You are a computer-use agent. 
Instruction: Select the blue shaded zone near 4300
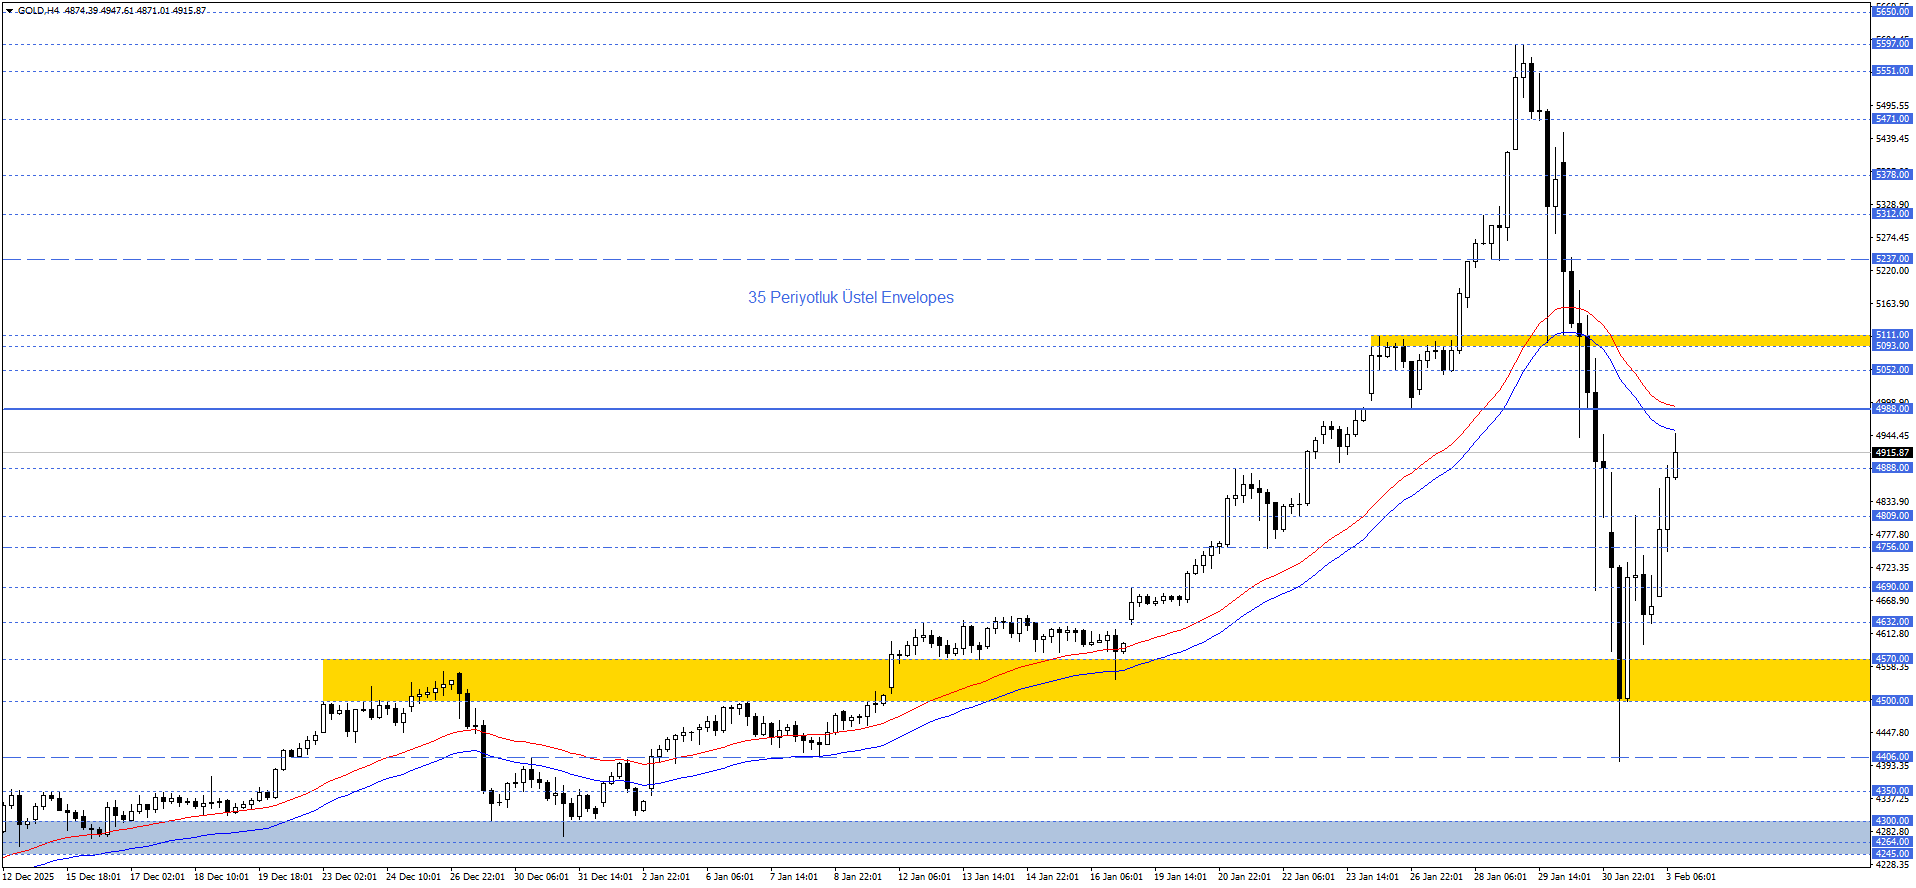[935, 840]
